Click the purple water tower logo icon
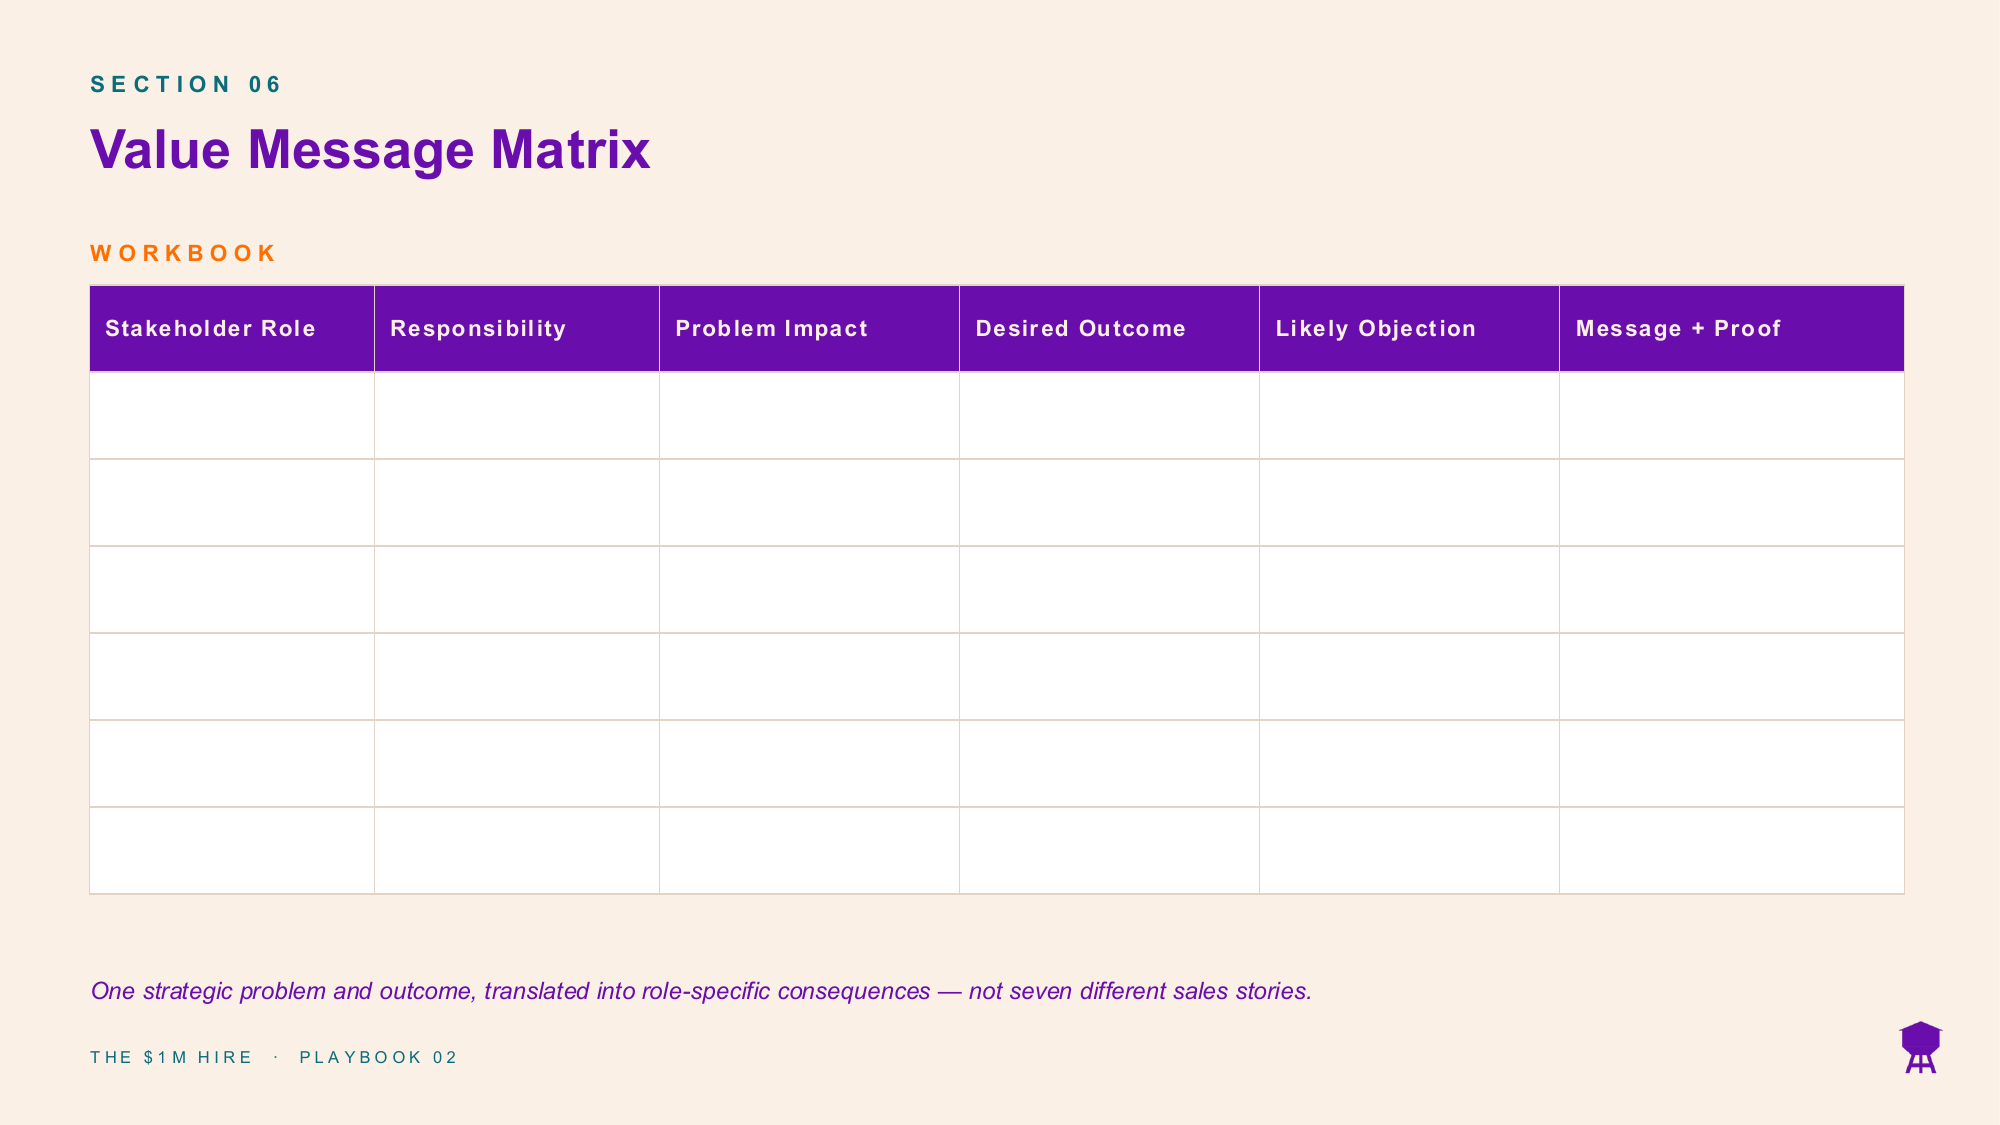This screenshot has width=2000, height=1125. (1920, 1047)
